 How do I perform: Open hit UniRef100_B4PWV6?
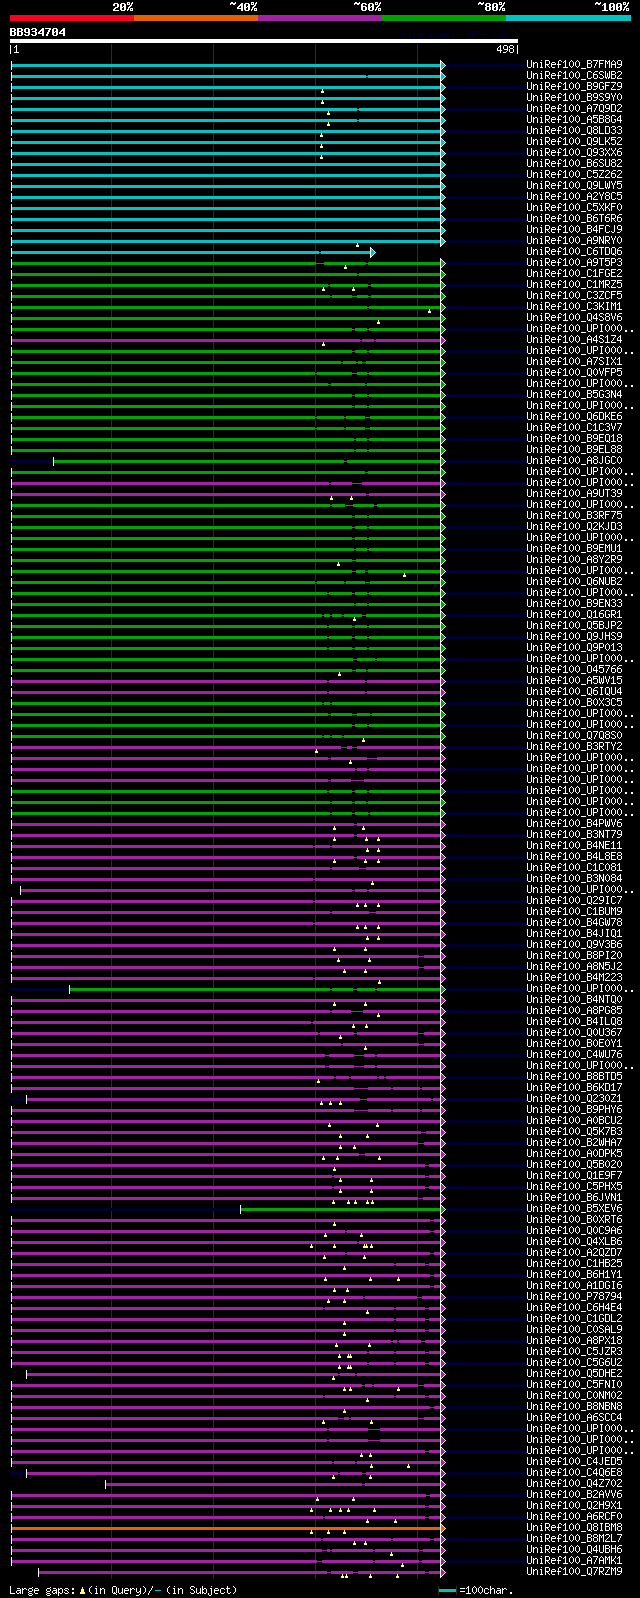click(574, 824)
